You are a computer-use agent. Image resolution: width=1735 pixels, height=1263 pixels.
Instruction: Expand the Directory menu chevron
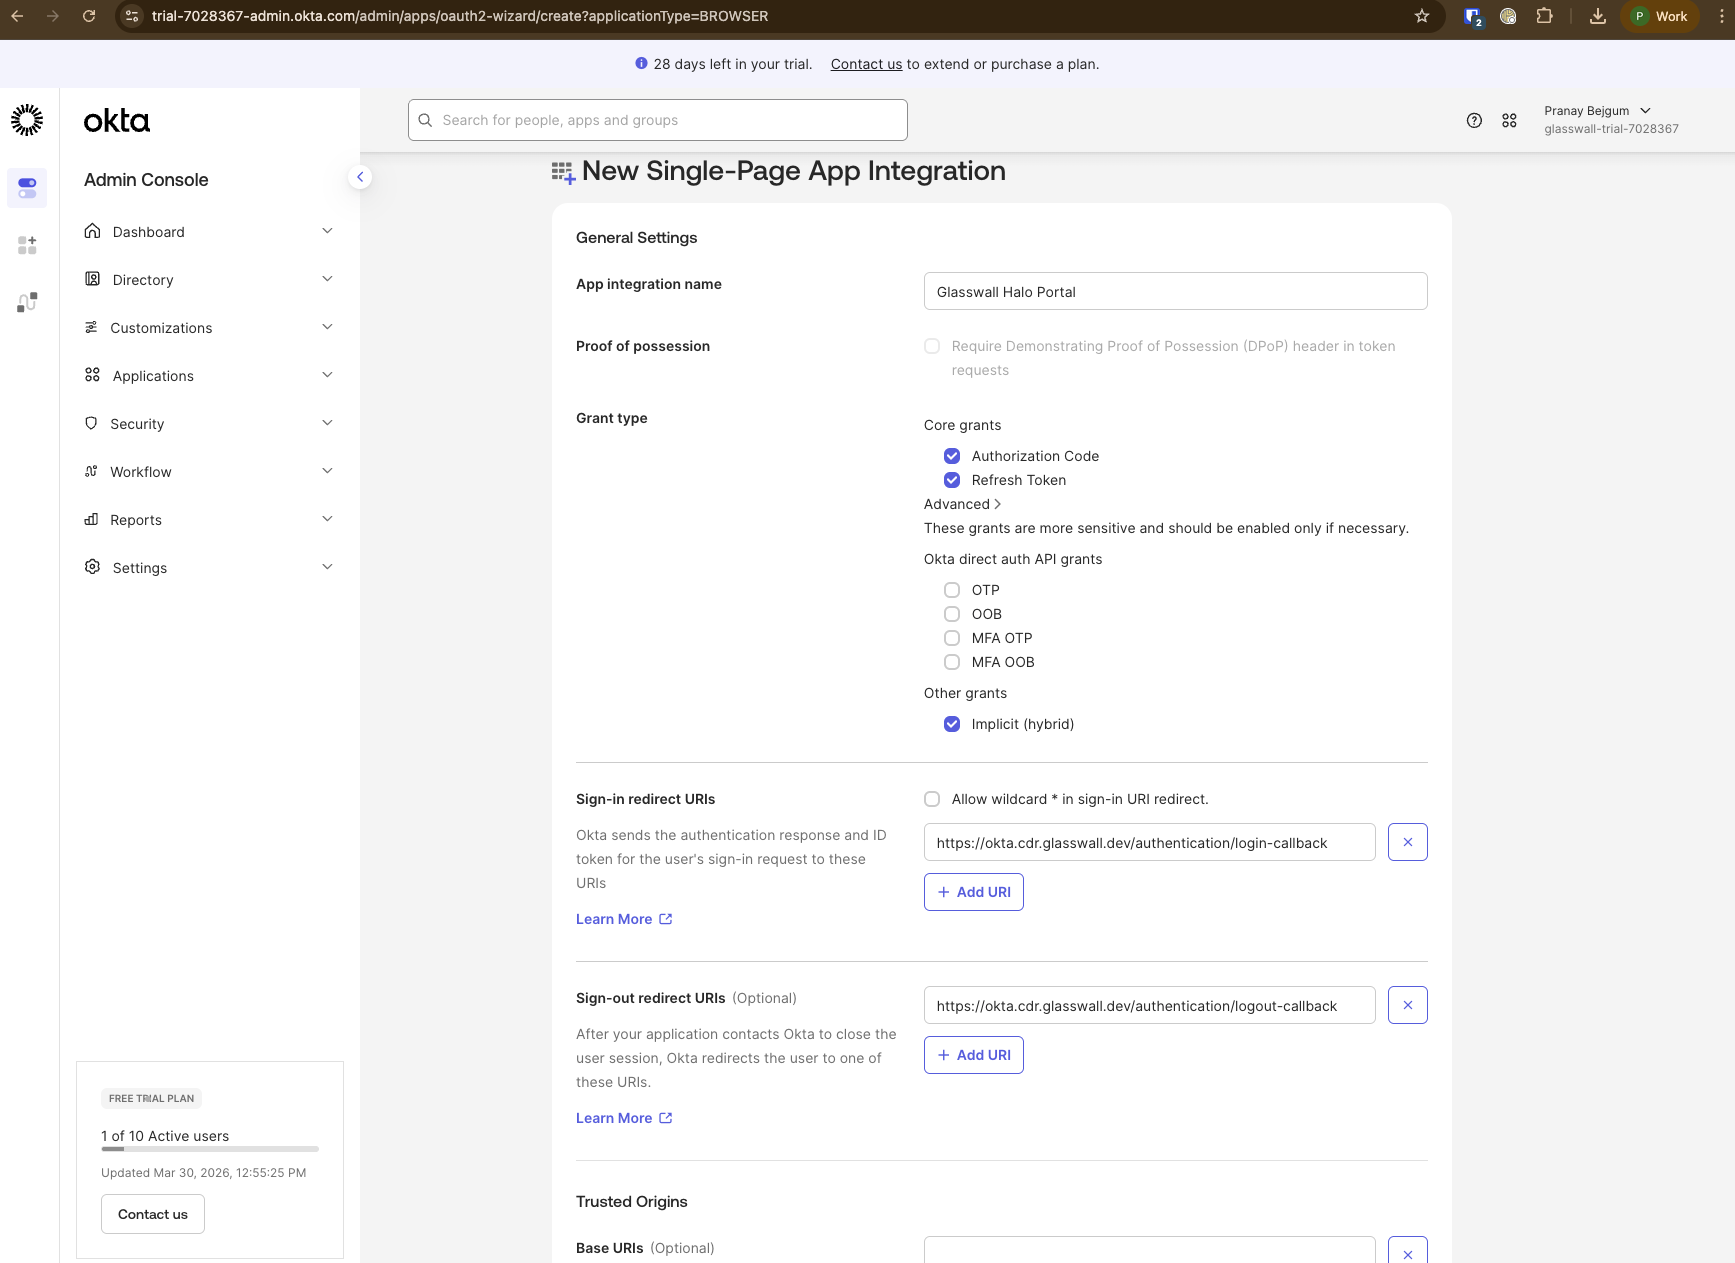[327, 279]
